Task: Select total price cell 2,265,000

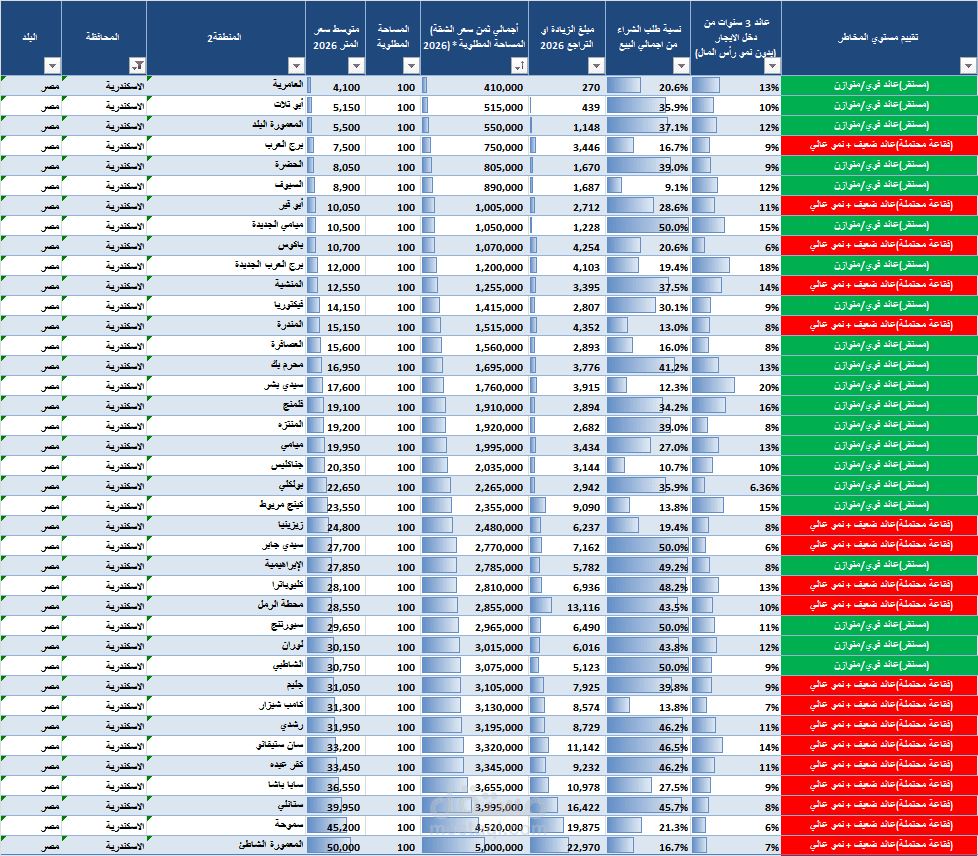Action: [475, 486]
